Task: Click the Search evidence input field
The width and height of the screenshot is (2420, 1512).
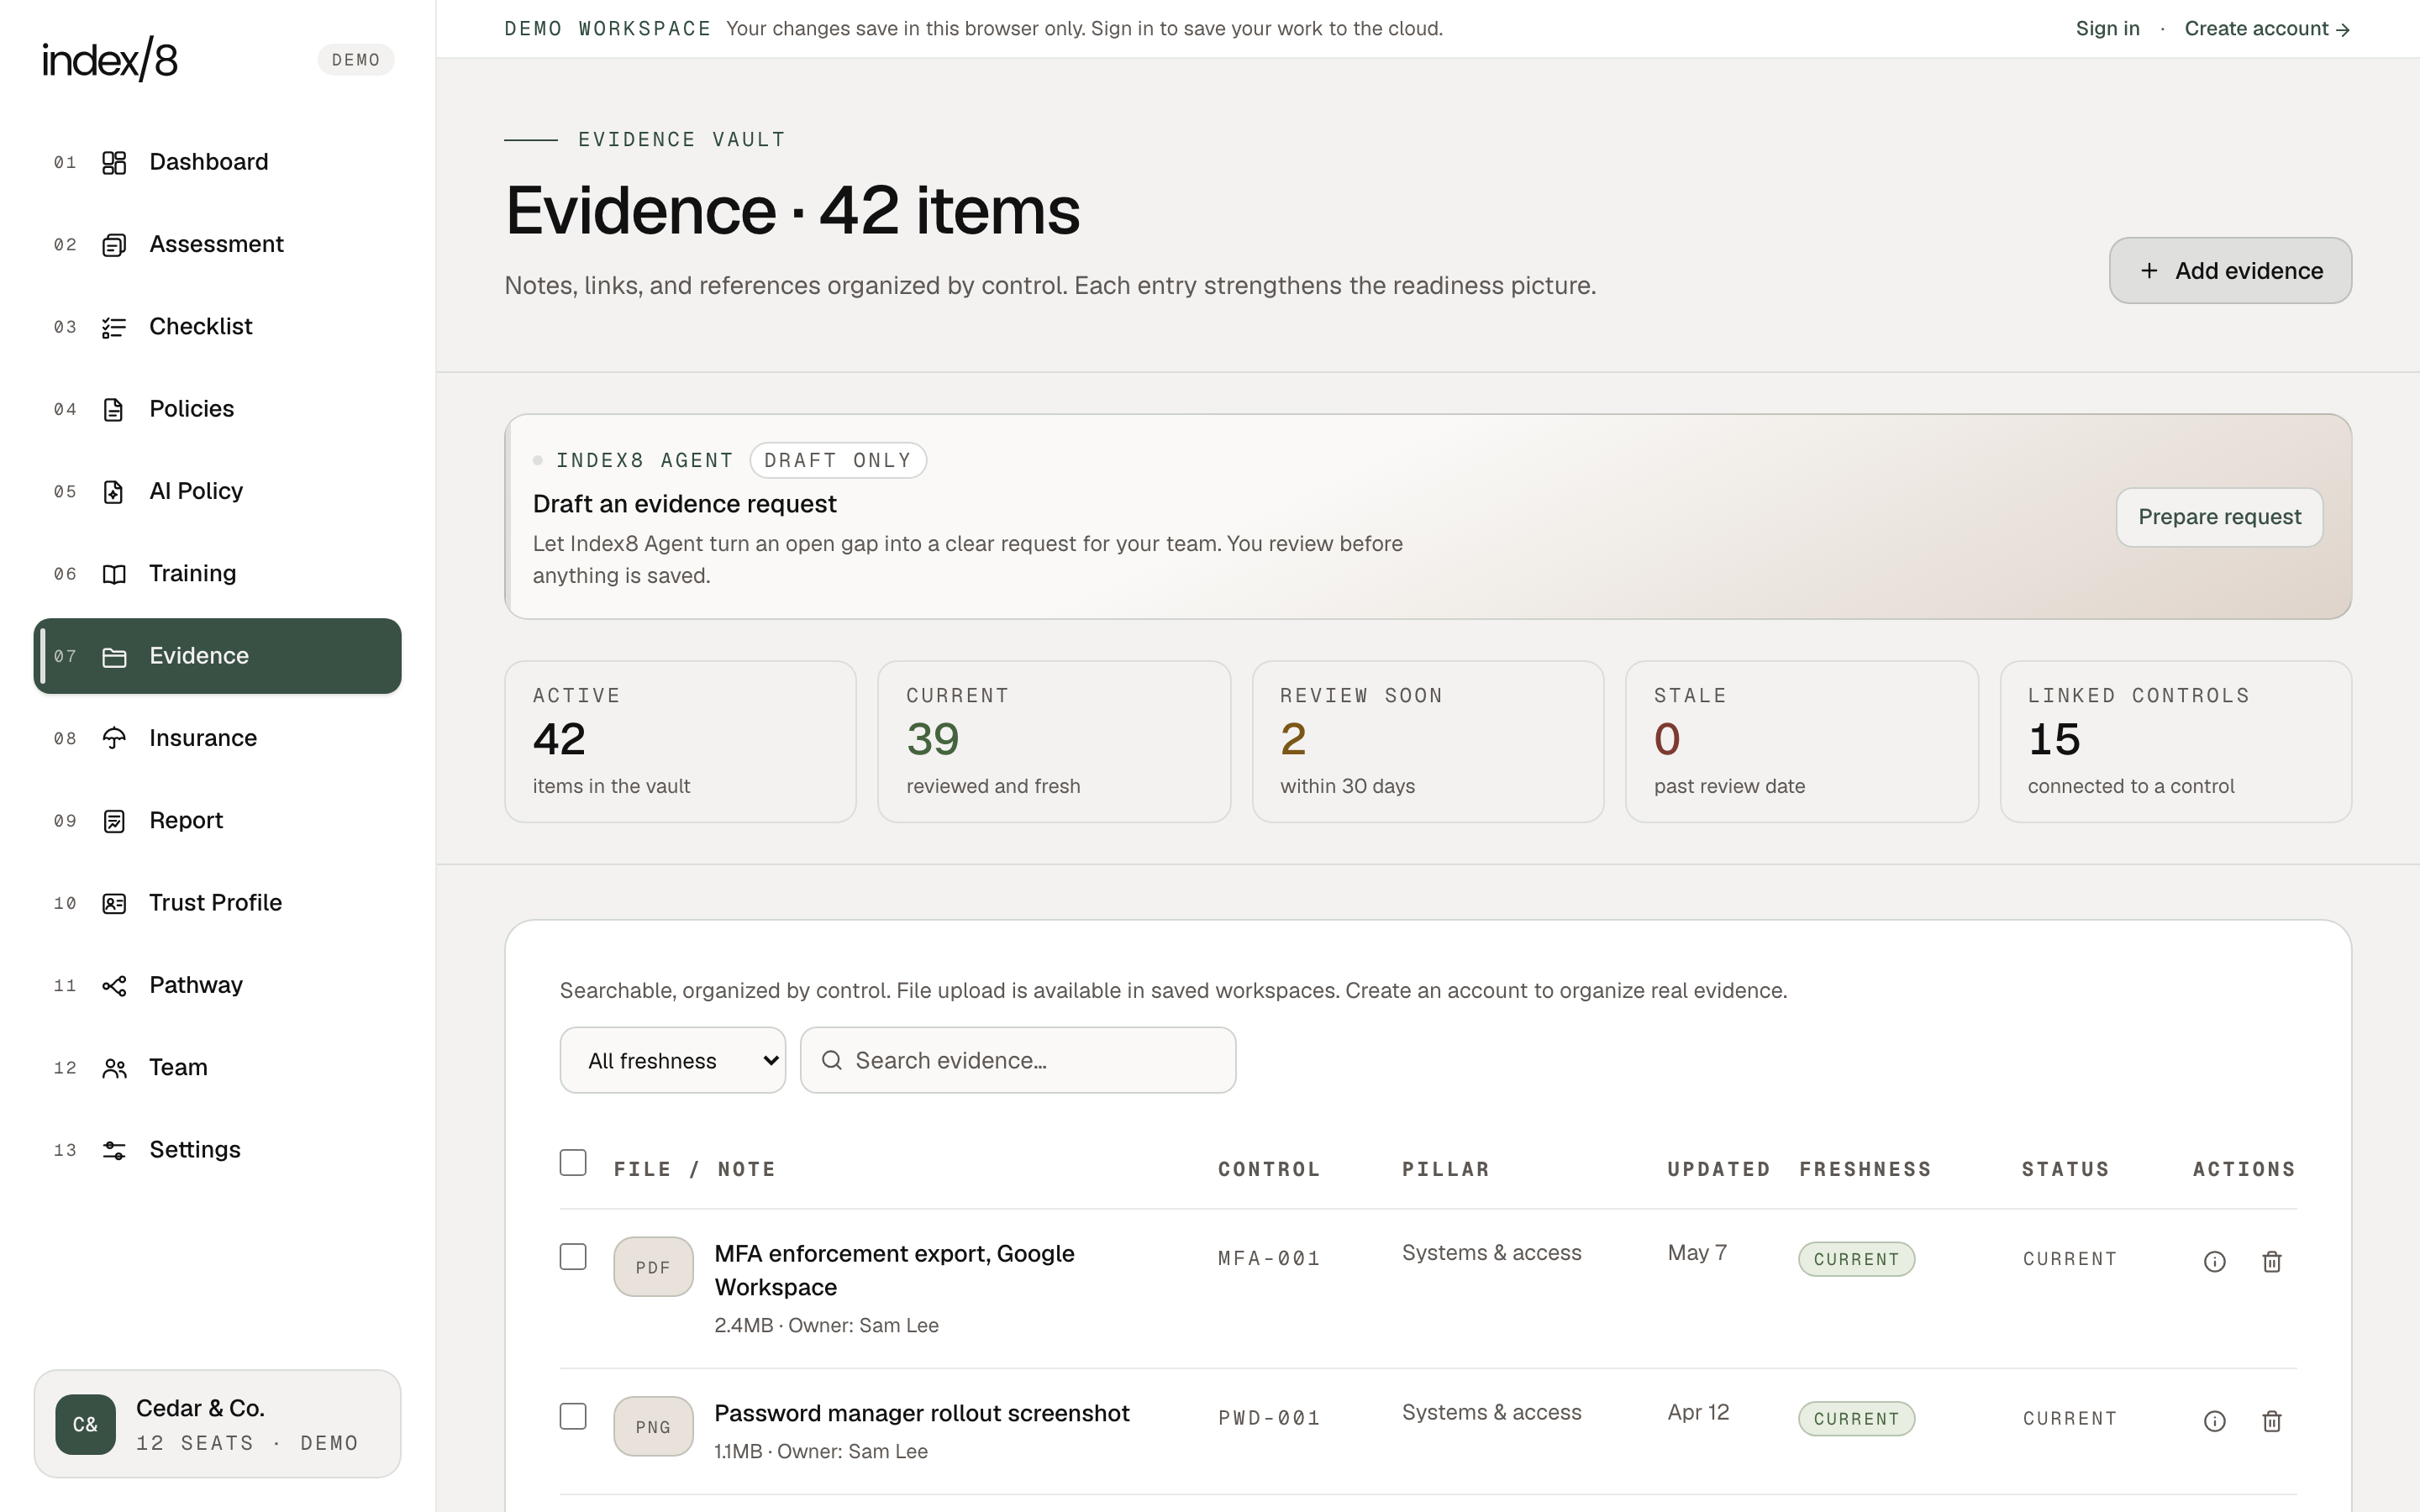Action: click(x=1018, y=1060)
